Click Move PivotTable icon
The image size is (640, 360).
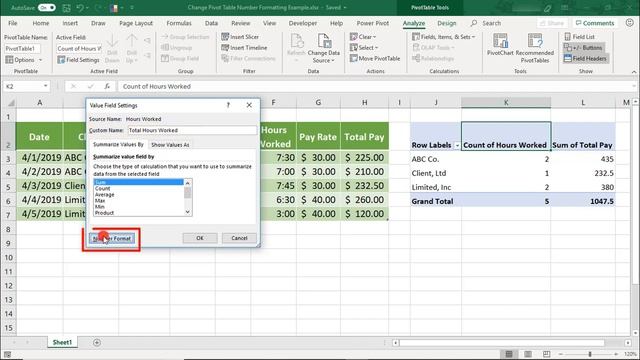click(353, 59)
